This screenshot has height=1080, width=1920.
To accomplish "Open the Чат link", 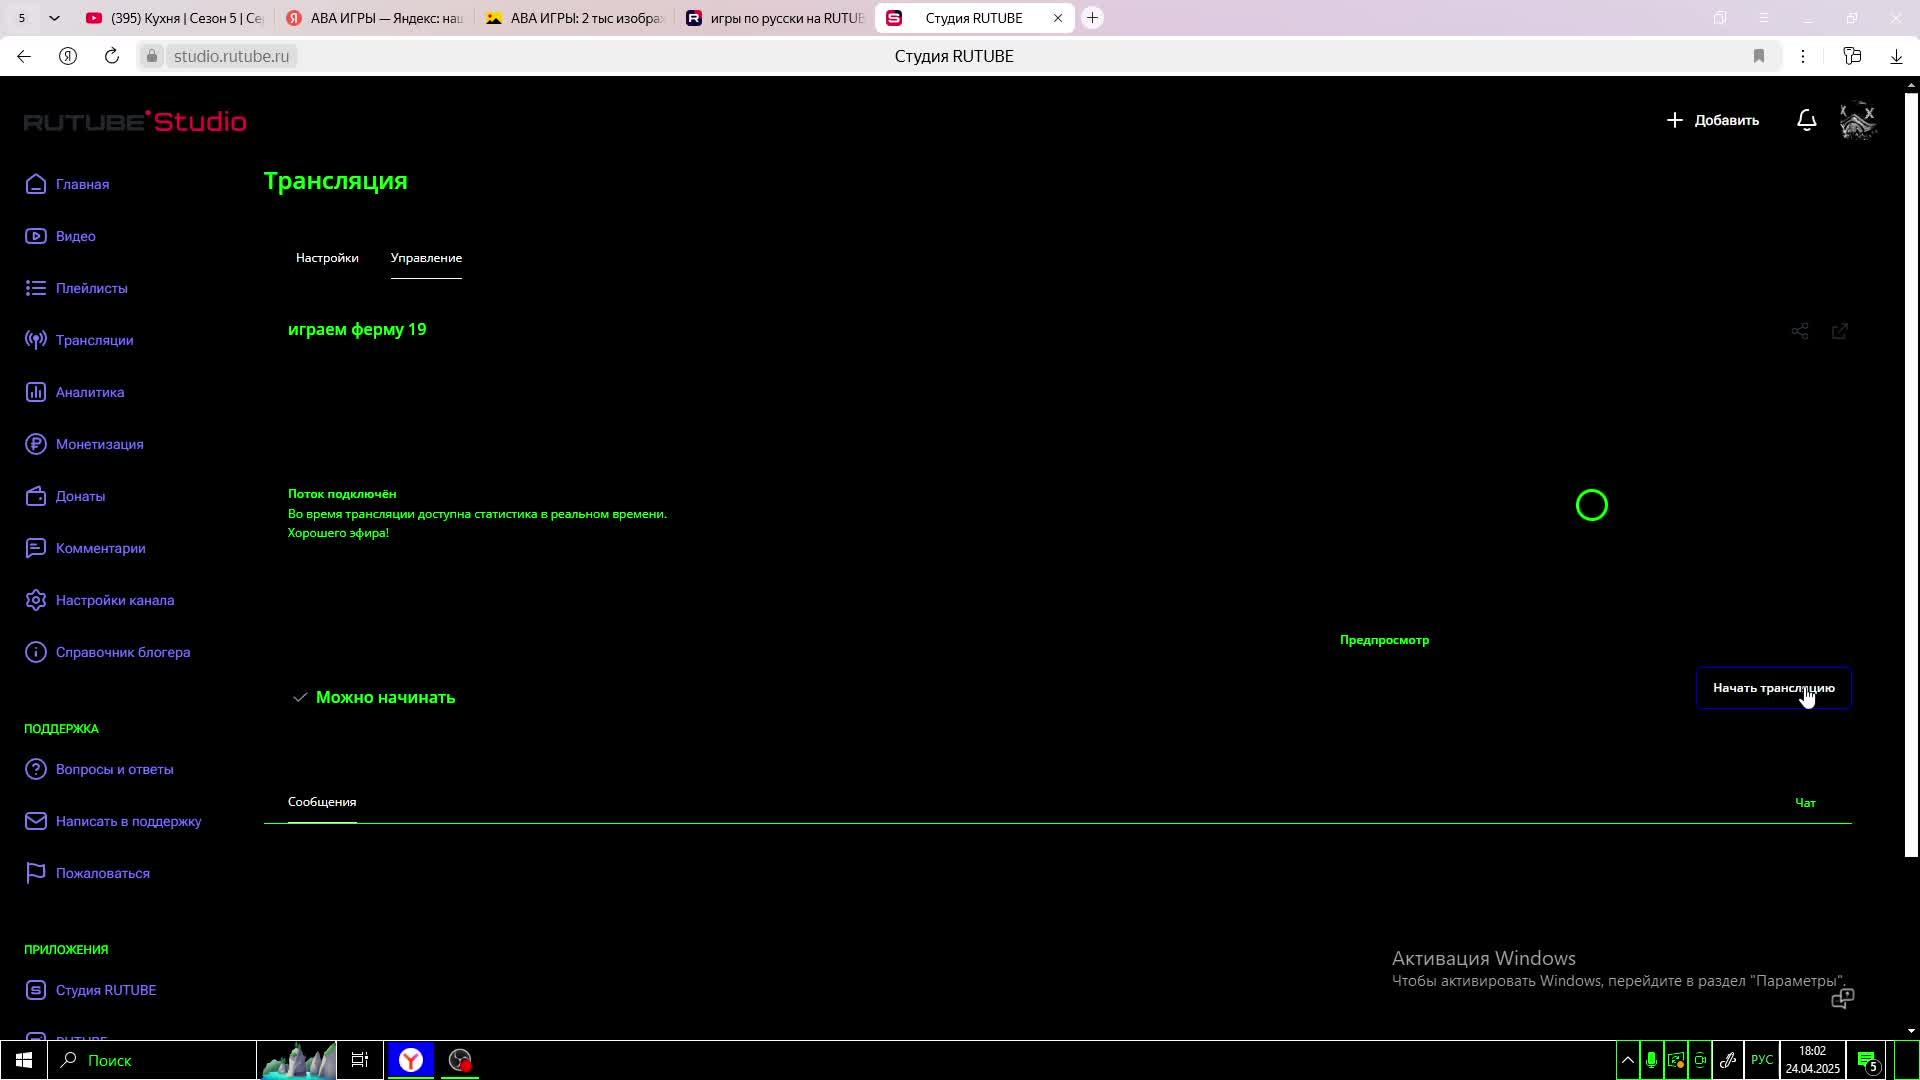I will (1804, 803).
